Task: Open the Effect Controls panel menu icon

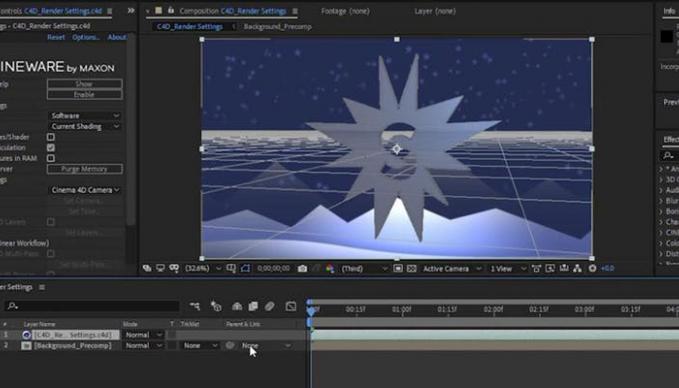Action: tap(110, 11)
